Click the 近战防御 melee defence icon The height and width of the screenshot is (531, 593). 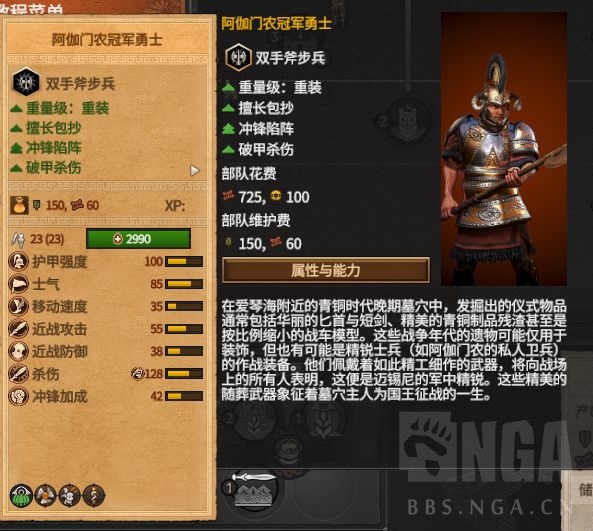(19, 351)
